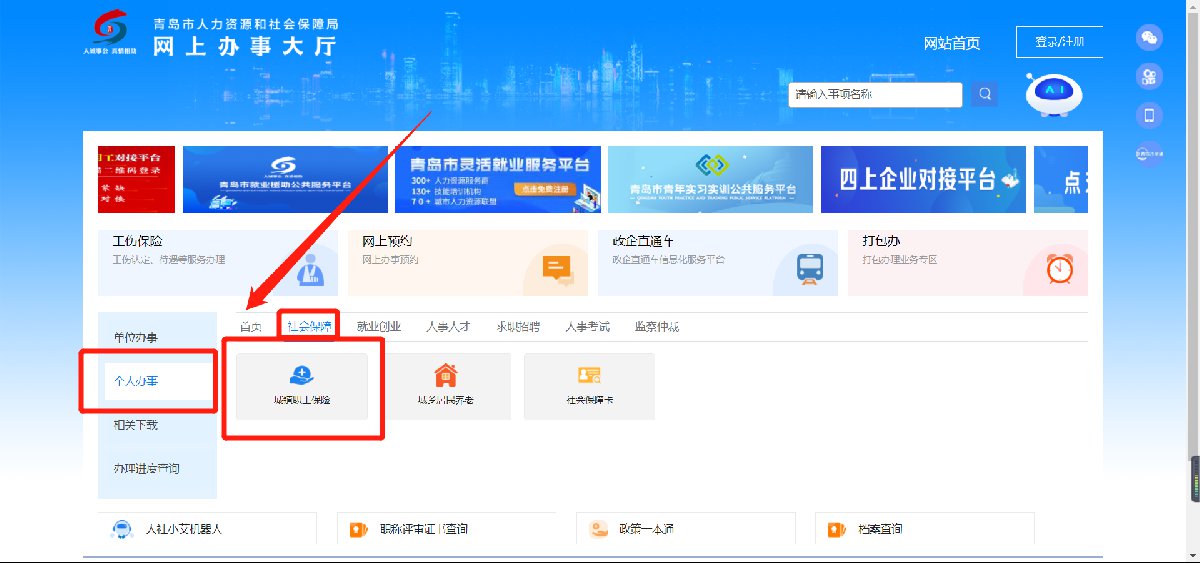This screenshot has width=1200, height=563.
Task: Open the 政企直通车 service card title
Action: click(x=643, y=241)
